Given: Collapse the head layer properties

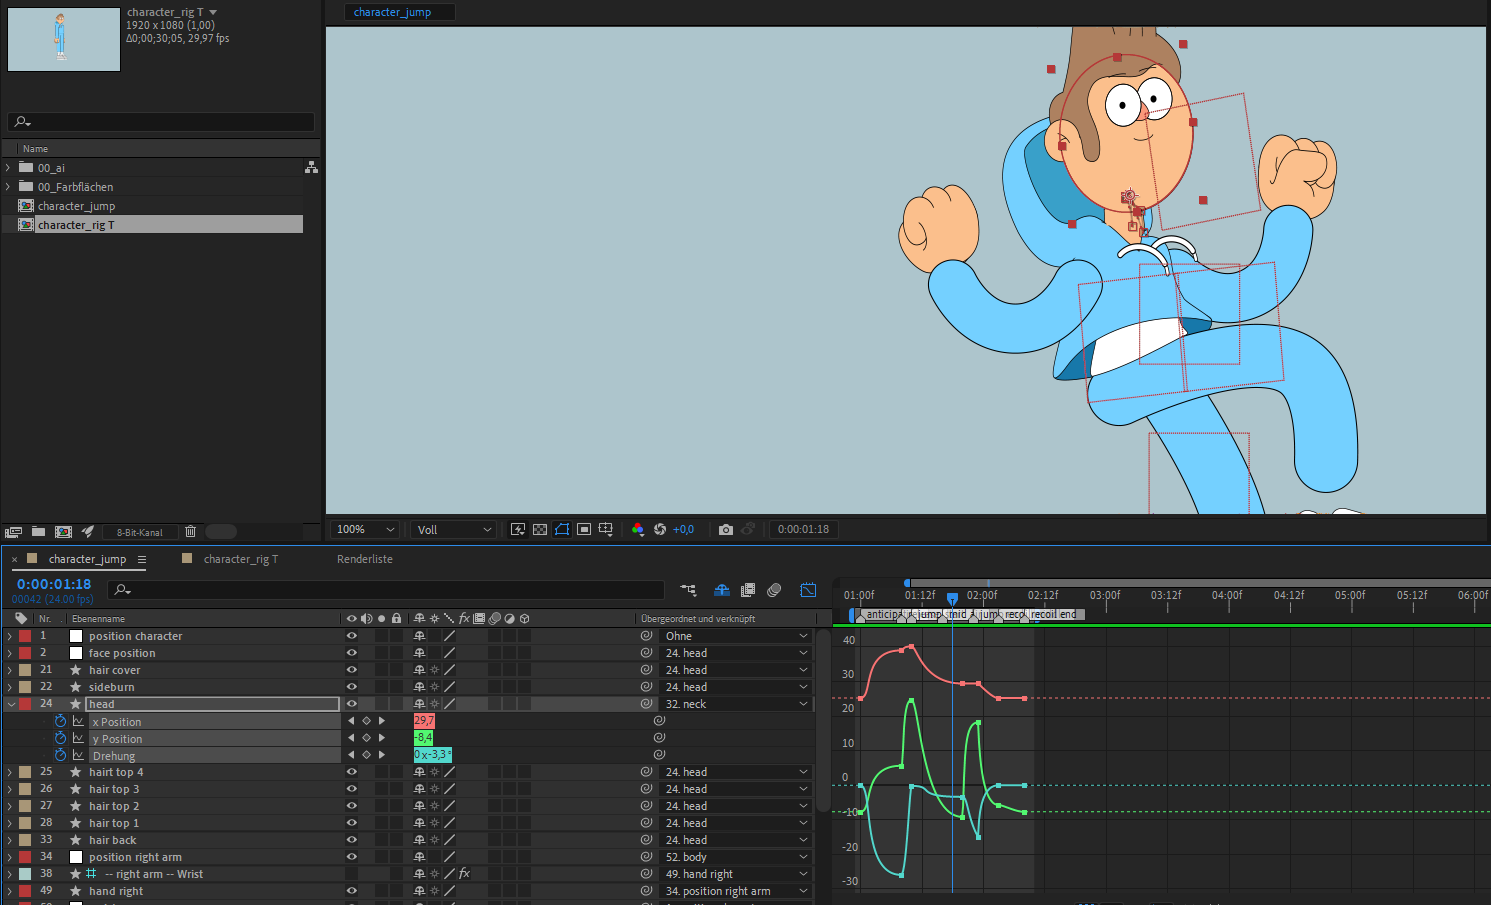Looking at the screenshot, I should [x=10, y=704].
